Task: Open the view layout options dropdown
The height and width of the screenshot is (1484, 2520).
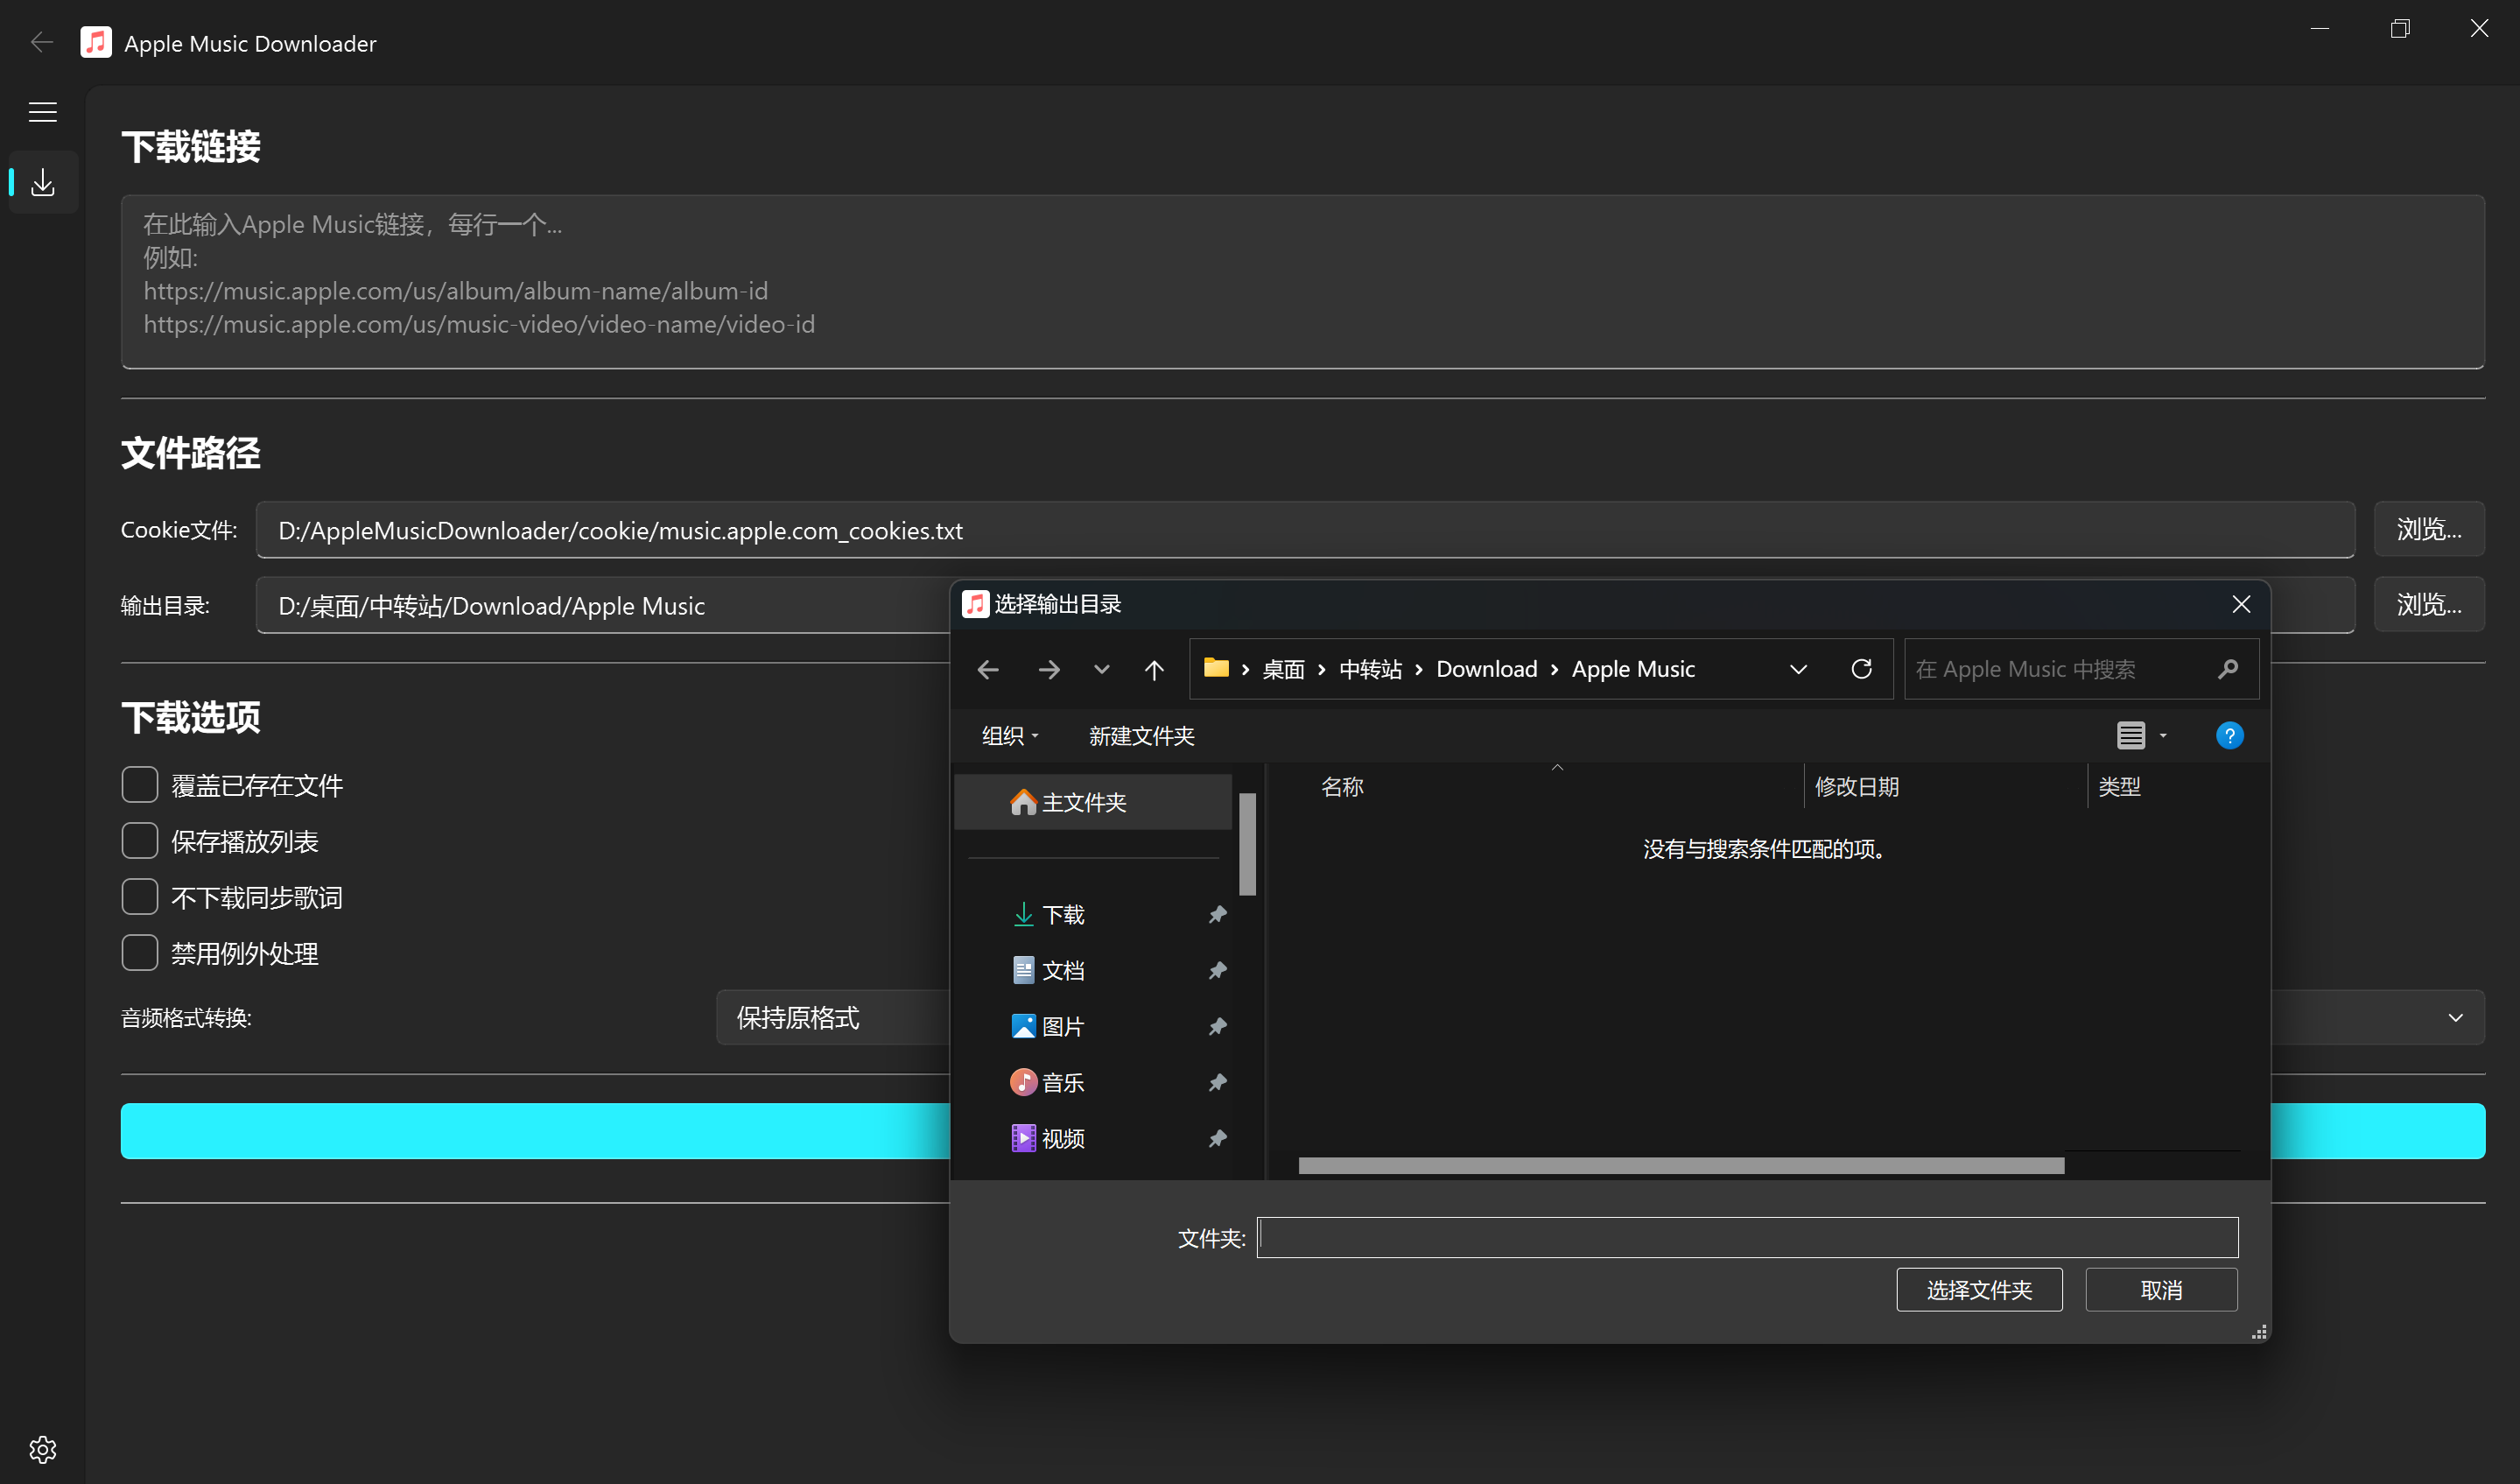Action: coord(2163,736)
